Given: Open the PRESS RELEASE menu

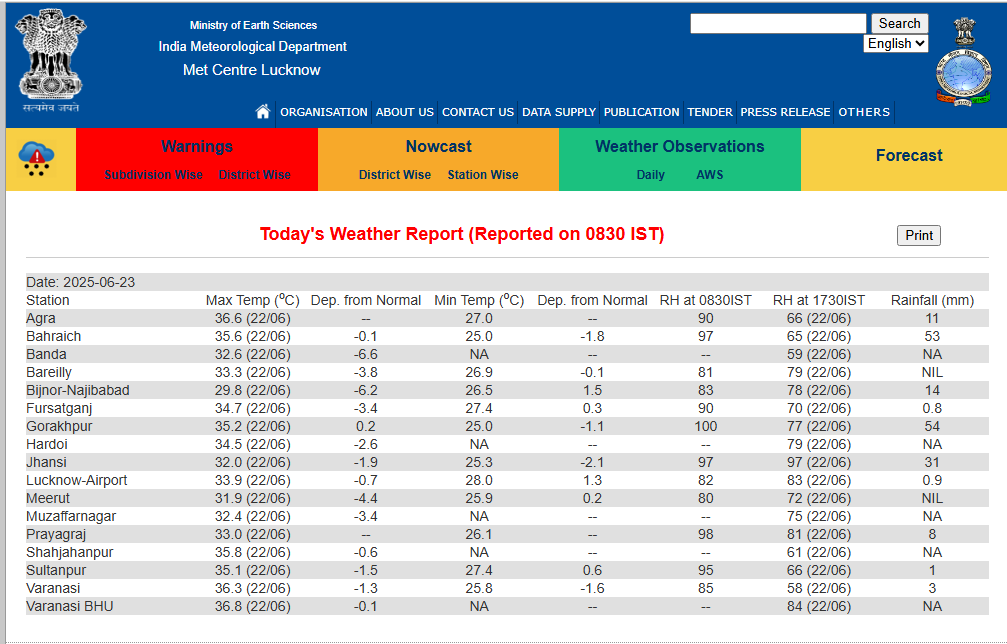Looking at the screenshot, I should (785, 112).
